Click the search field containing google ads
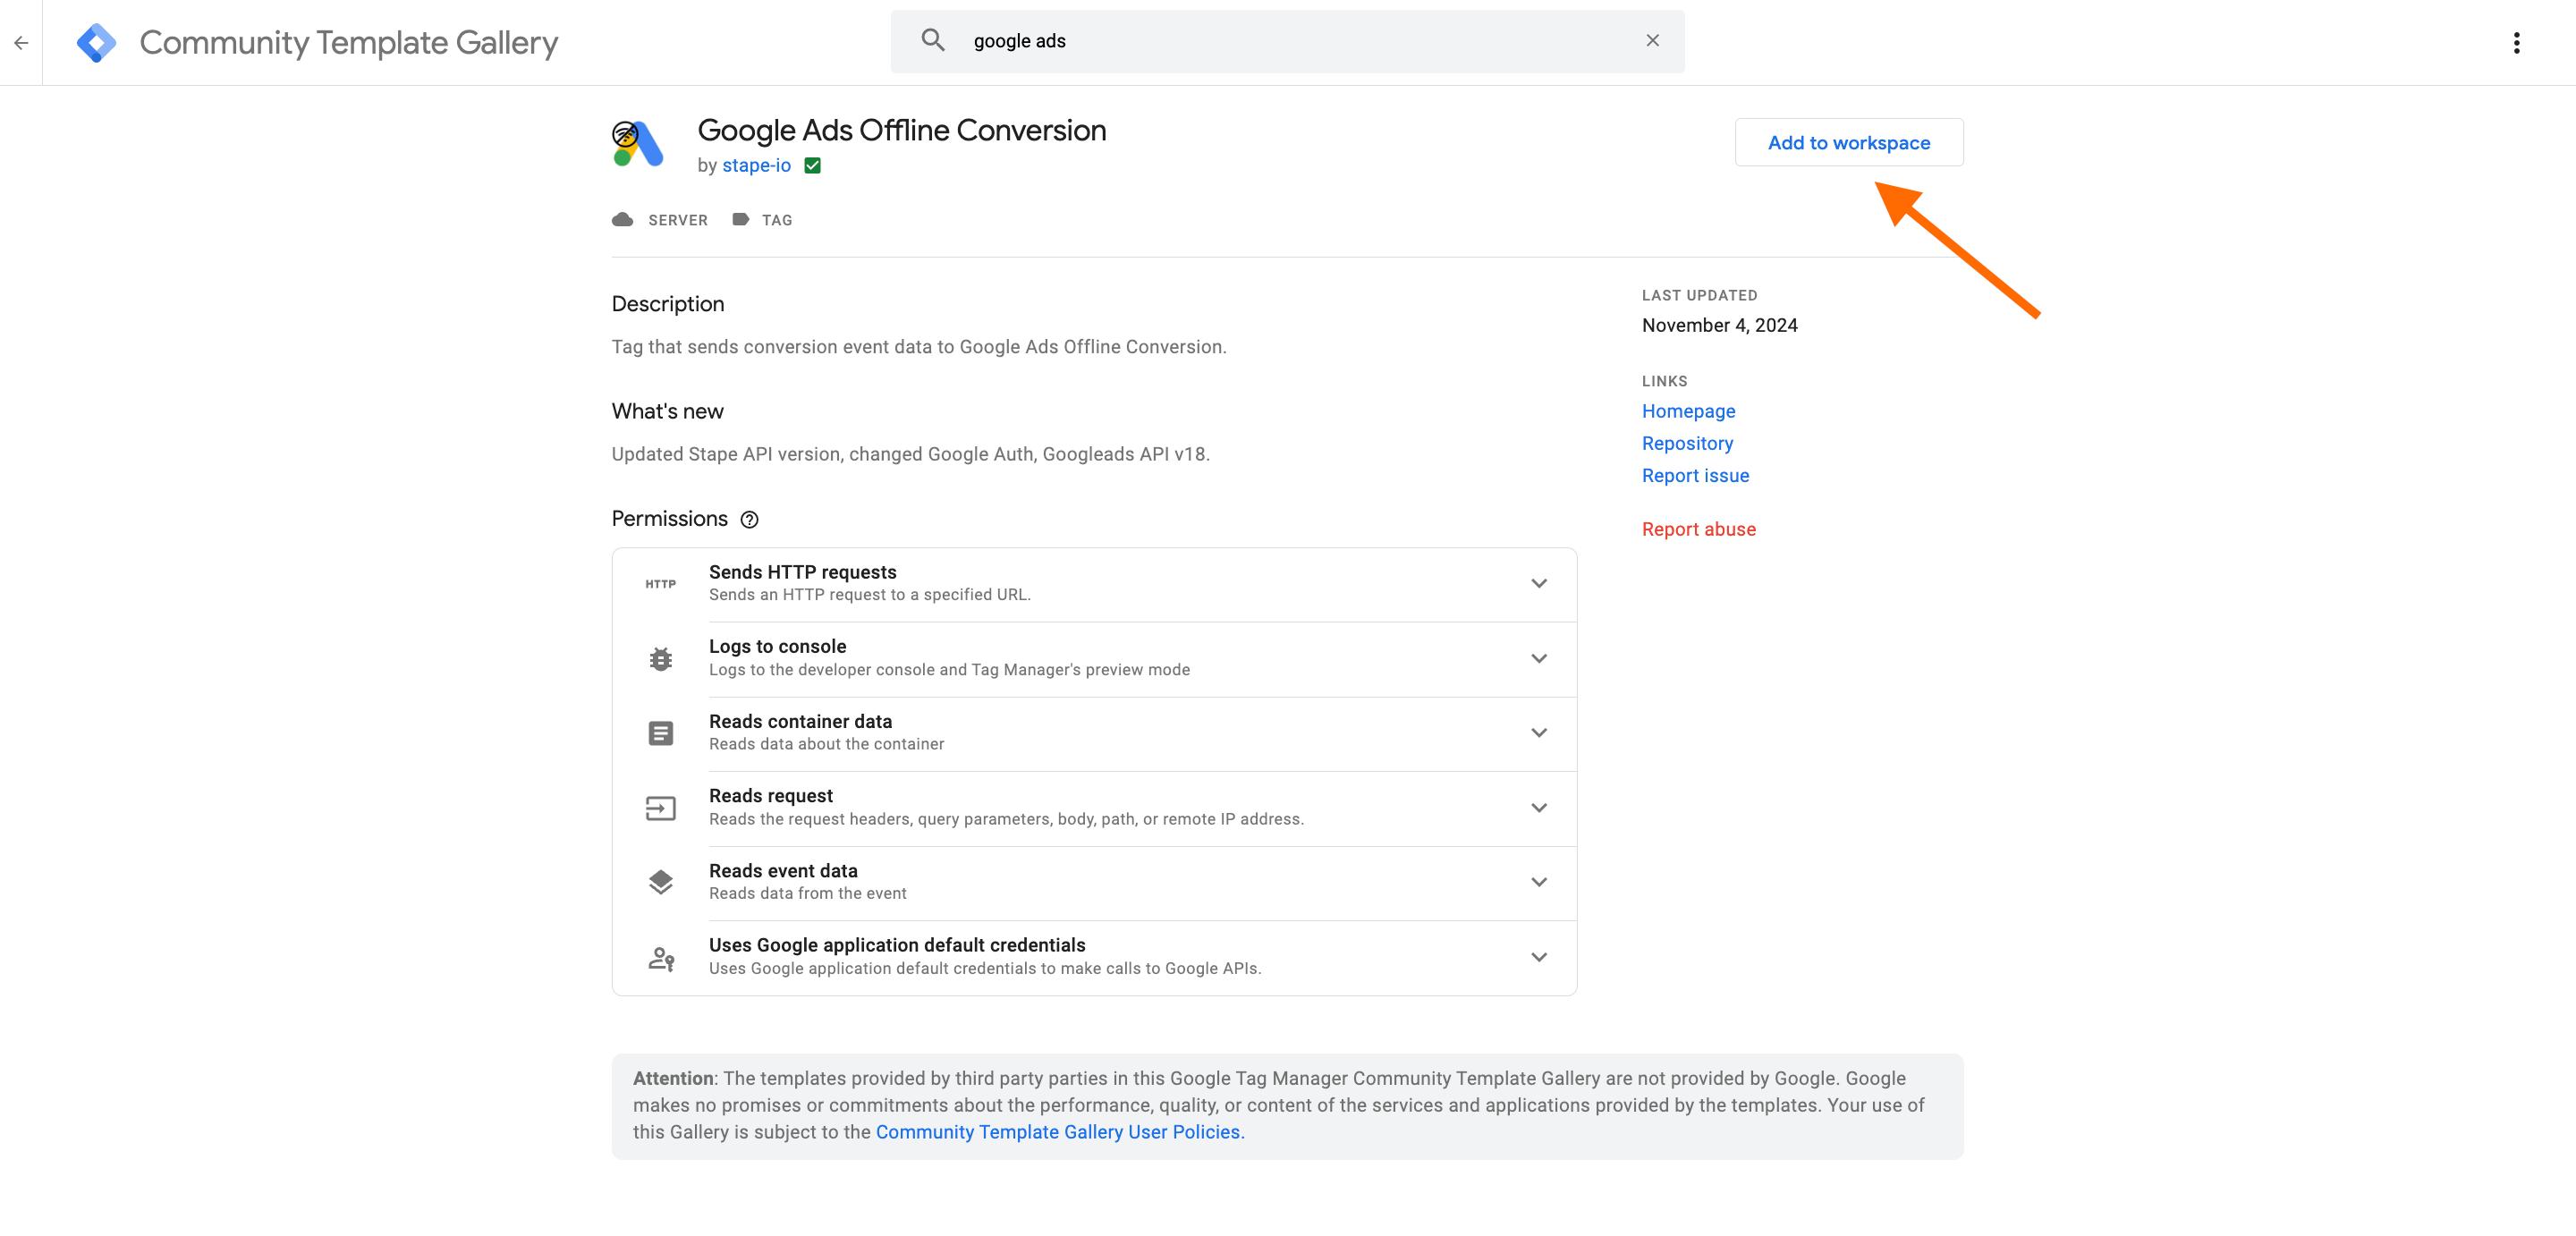Image resolution: width=2576 pixels, height=1236 pixels. (1287, 41)
